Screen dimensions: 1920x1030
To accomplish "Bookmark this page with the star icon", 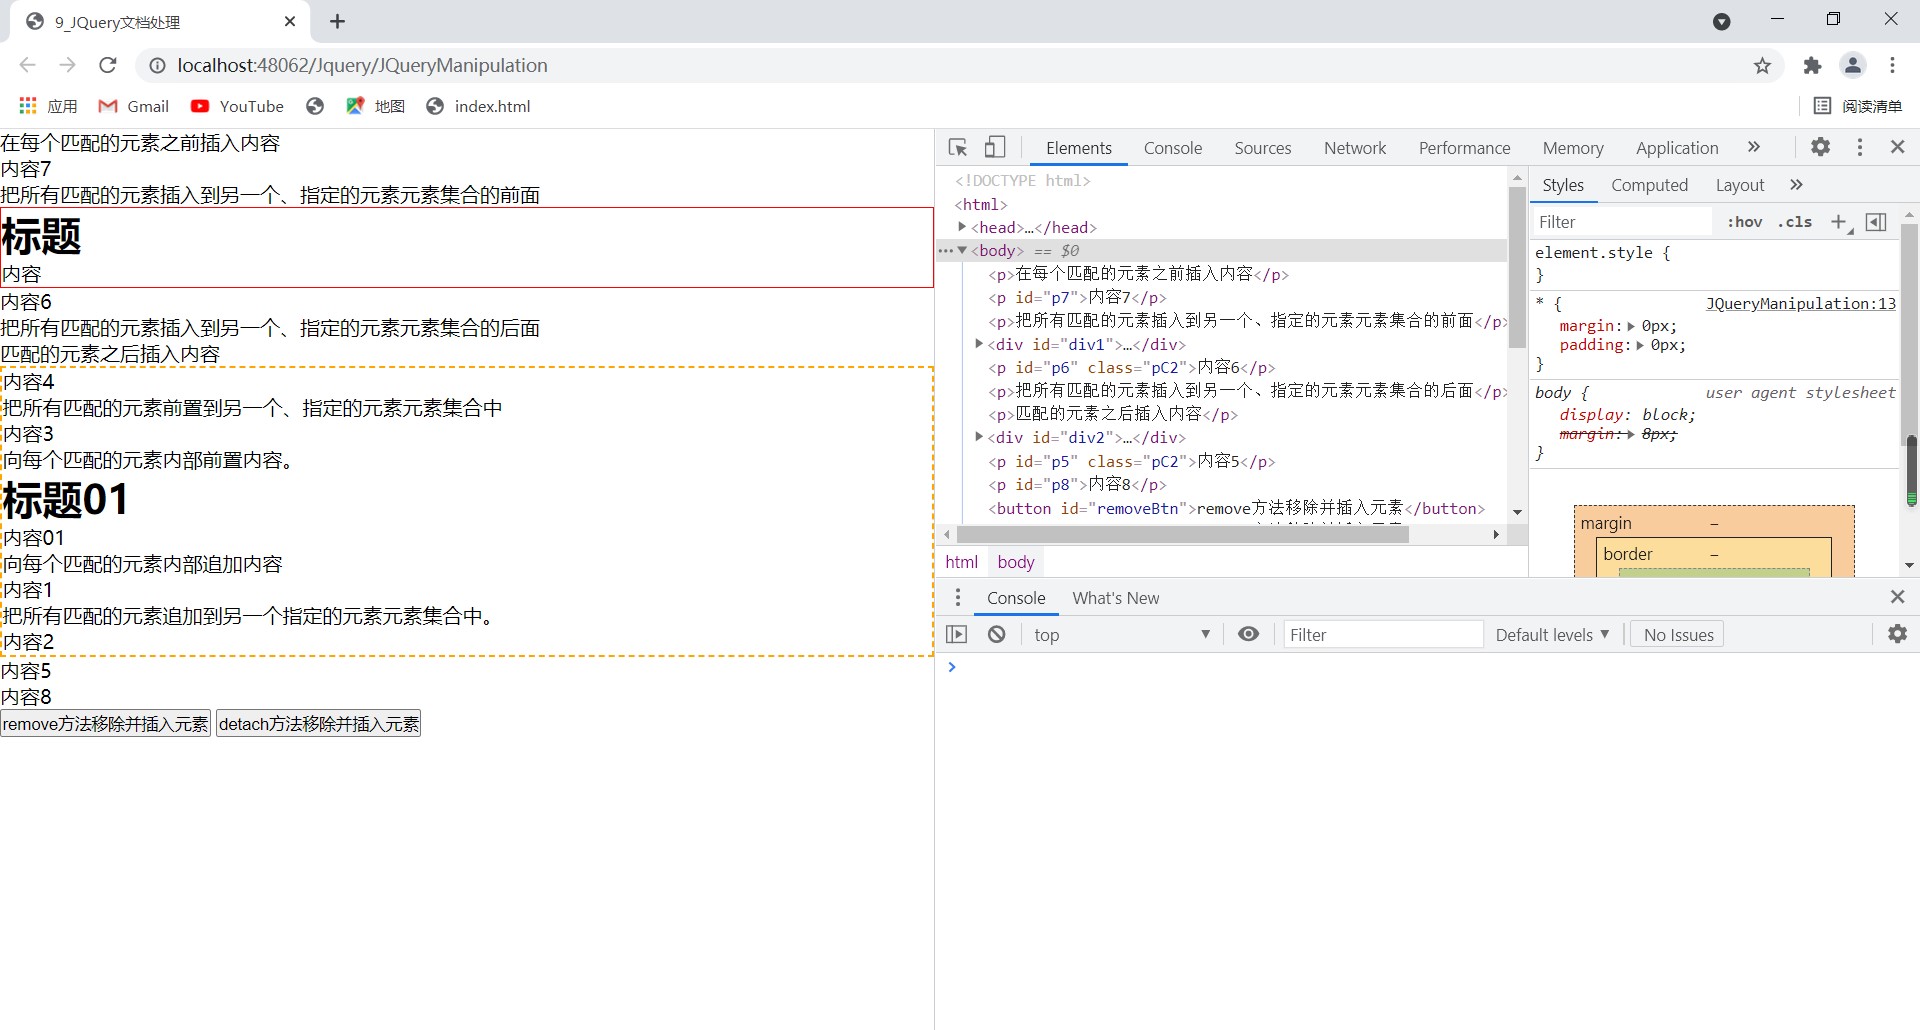I will [x=1763, y=65].
